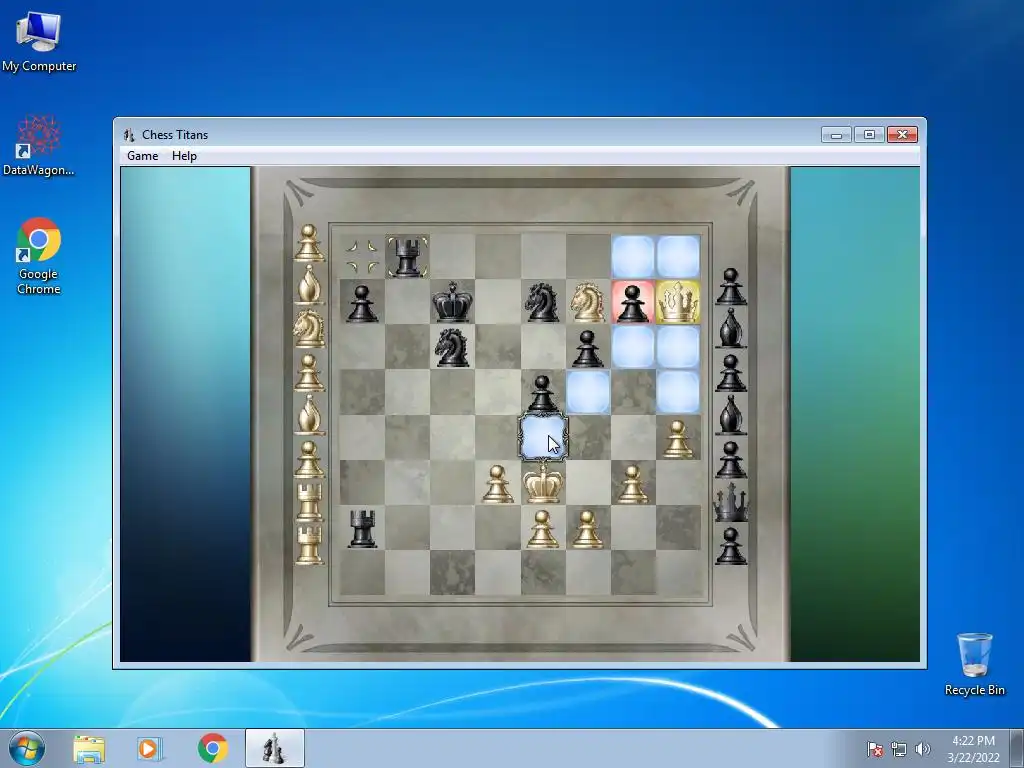
Task: Click the black pawn on f6
Action: (588, 347)
